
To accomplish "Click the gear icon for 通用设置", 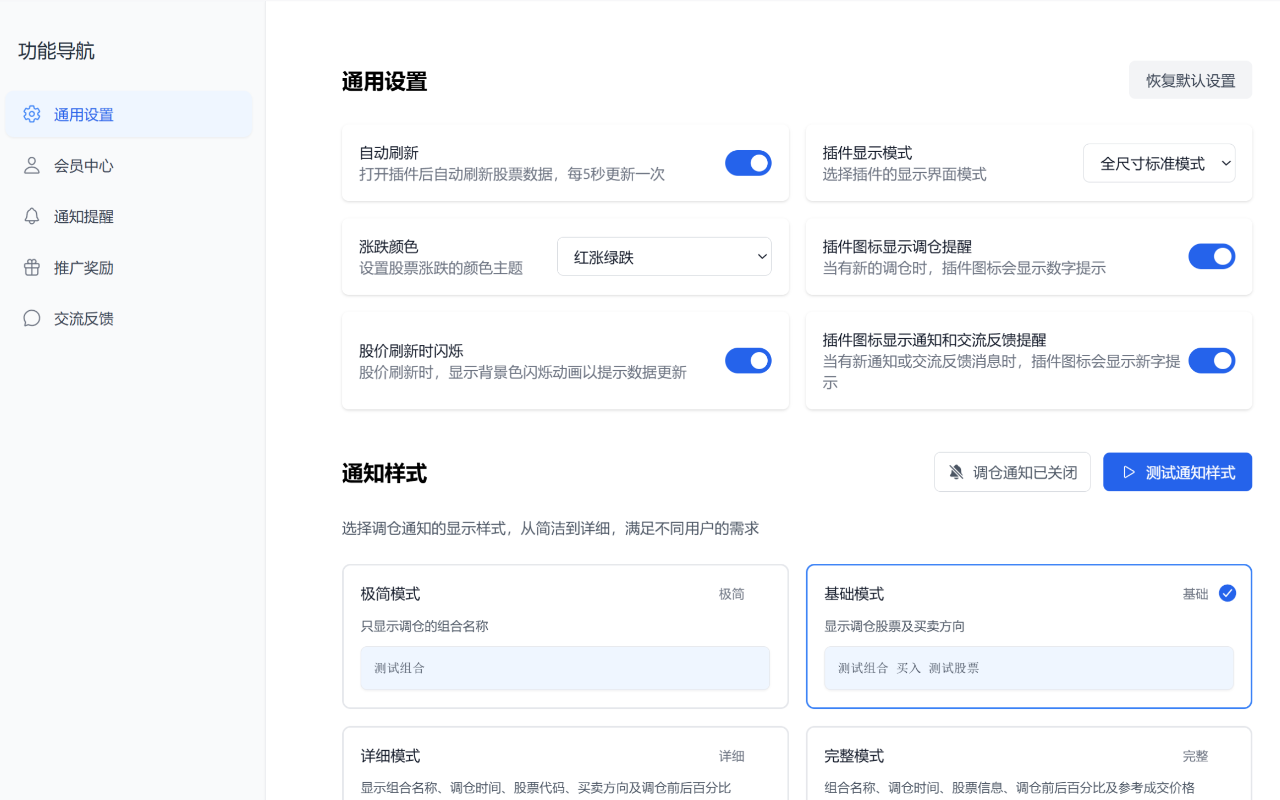I will tap(32, 114).
